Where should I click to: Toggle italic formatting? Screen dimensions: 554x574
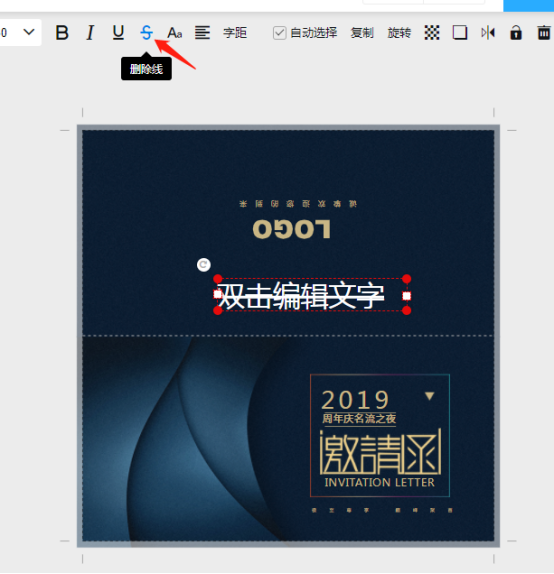click(x=90, y=33)
